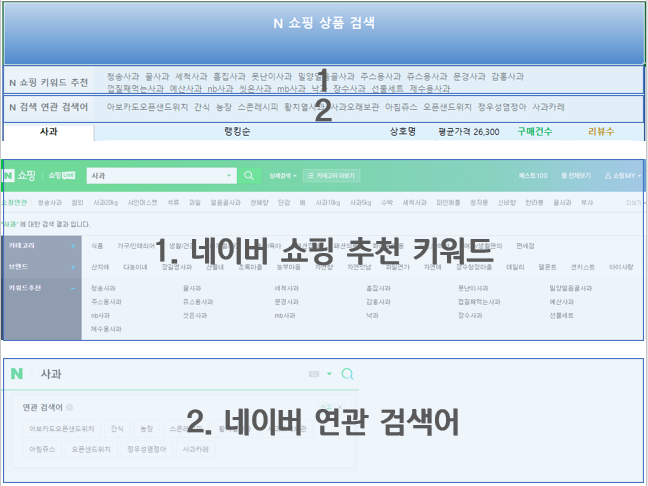This screenshot has height=486, width=648.
Task: Click 선물세트 in the 키워드추천 list
Action: coord(561,316)
